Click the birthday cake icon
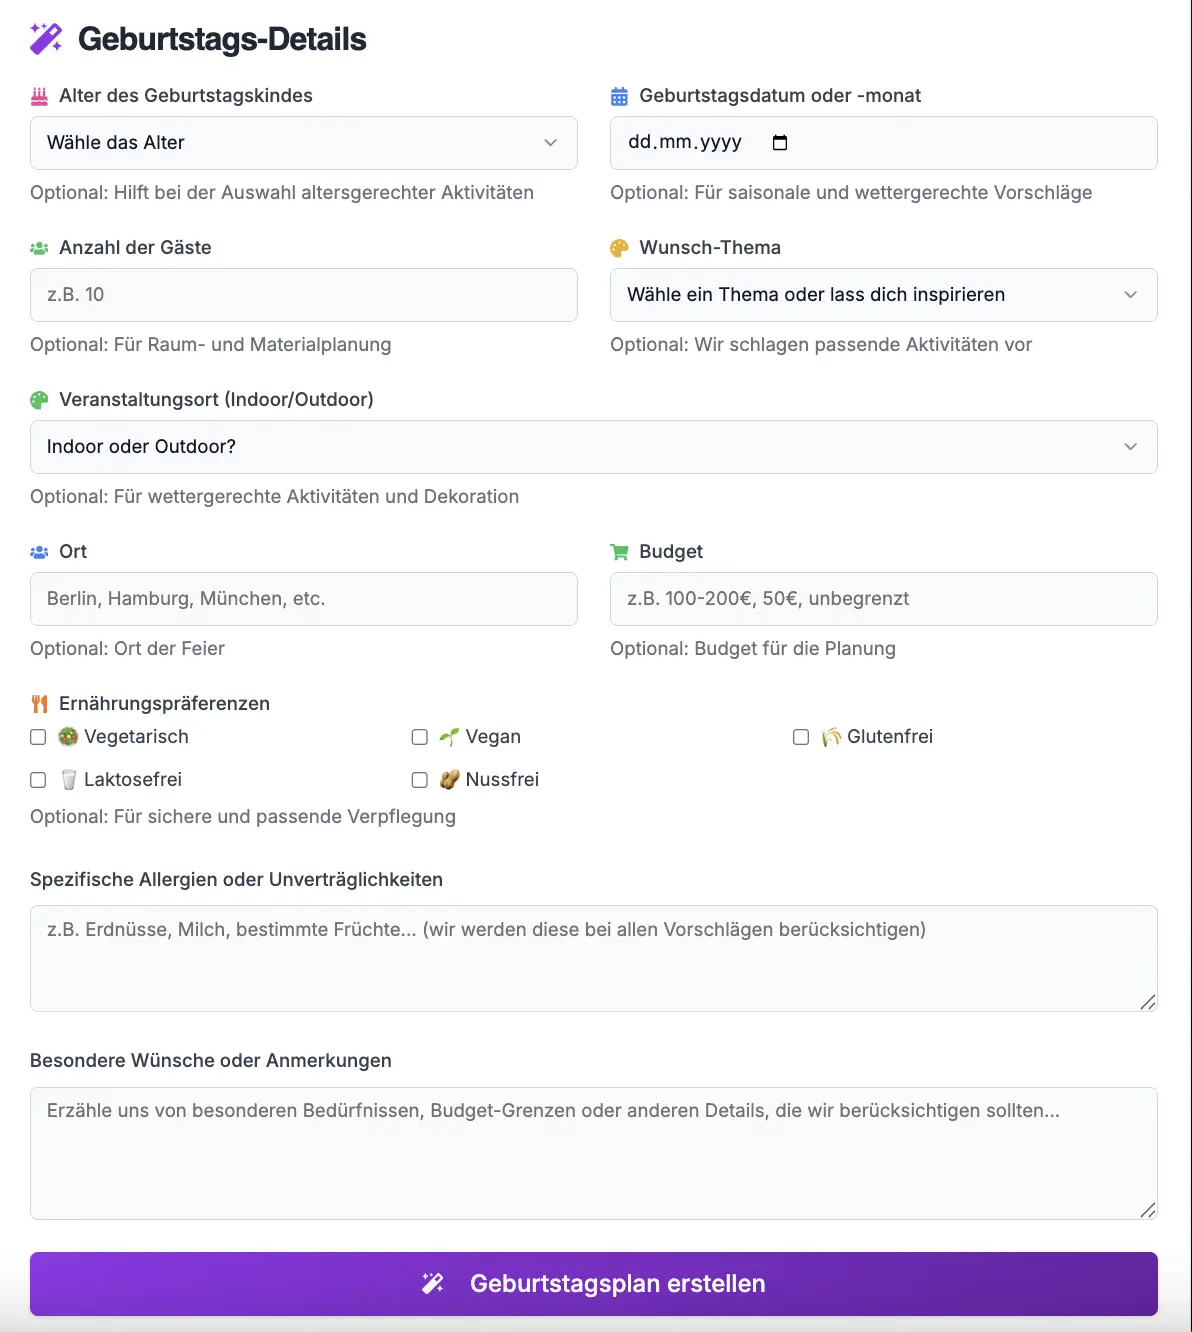The height and width of the screenshot is (1332, 1192). [39, 97]
